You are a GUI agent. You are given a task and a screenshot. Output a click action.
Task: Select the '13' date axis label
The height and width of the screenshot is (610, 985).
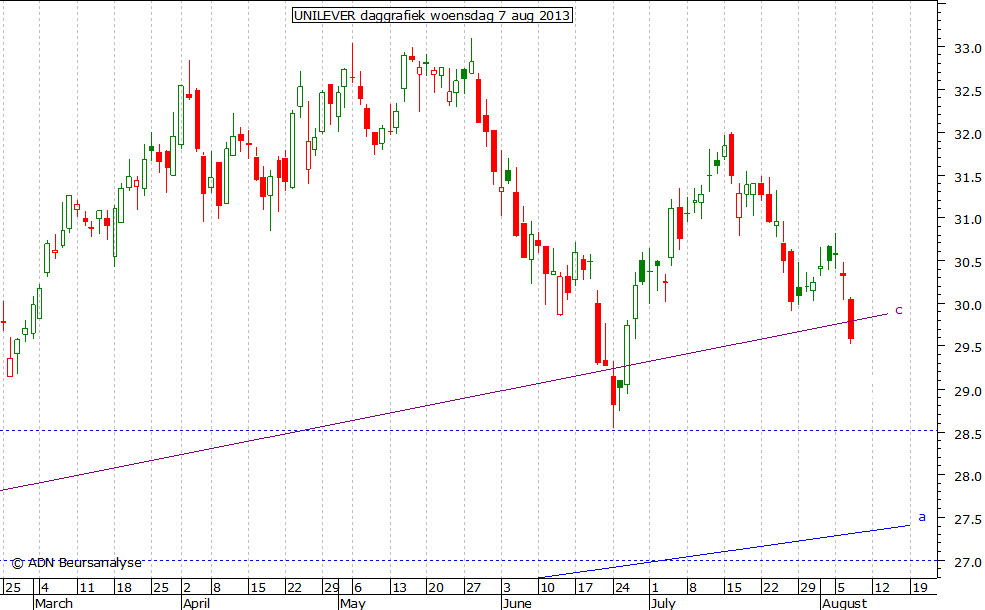399,588
